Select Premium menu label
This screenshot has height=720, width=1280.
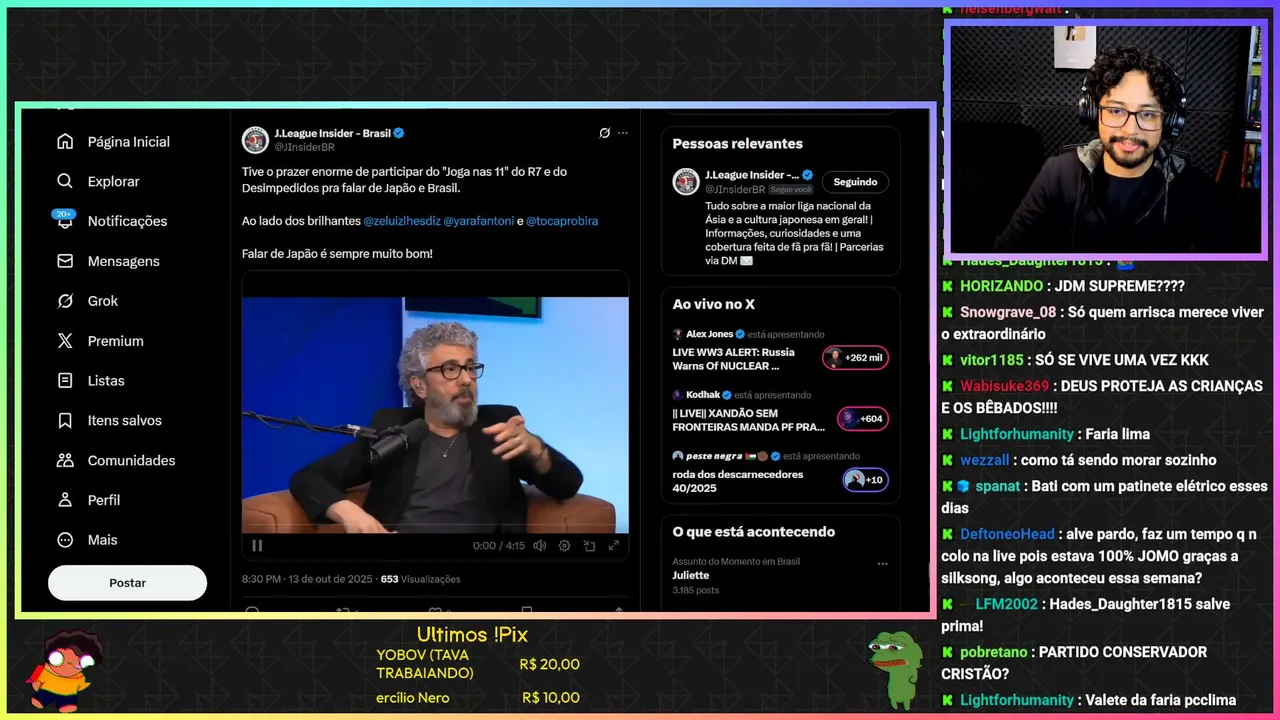[115, 341]
